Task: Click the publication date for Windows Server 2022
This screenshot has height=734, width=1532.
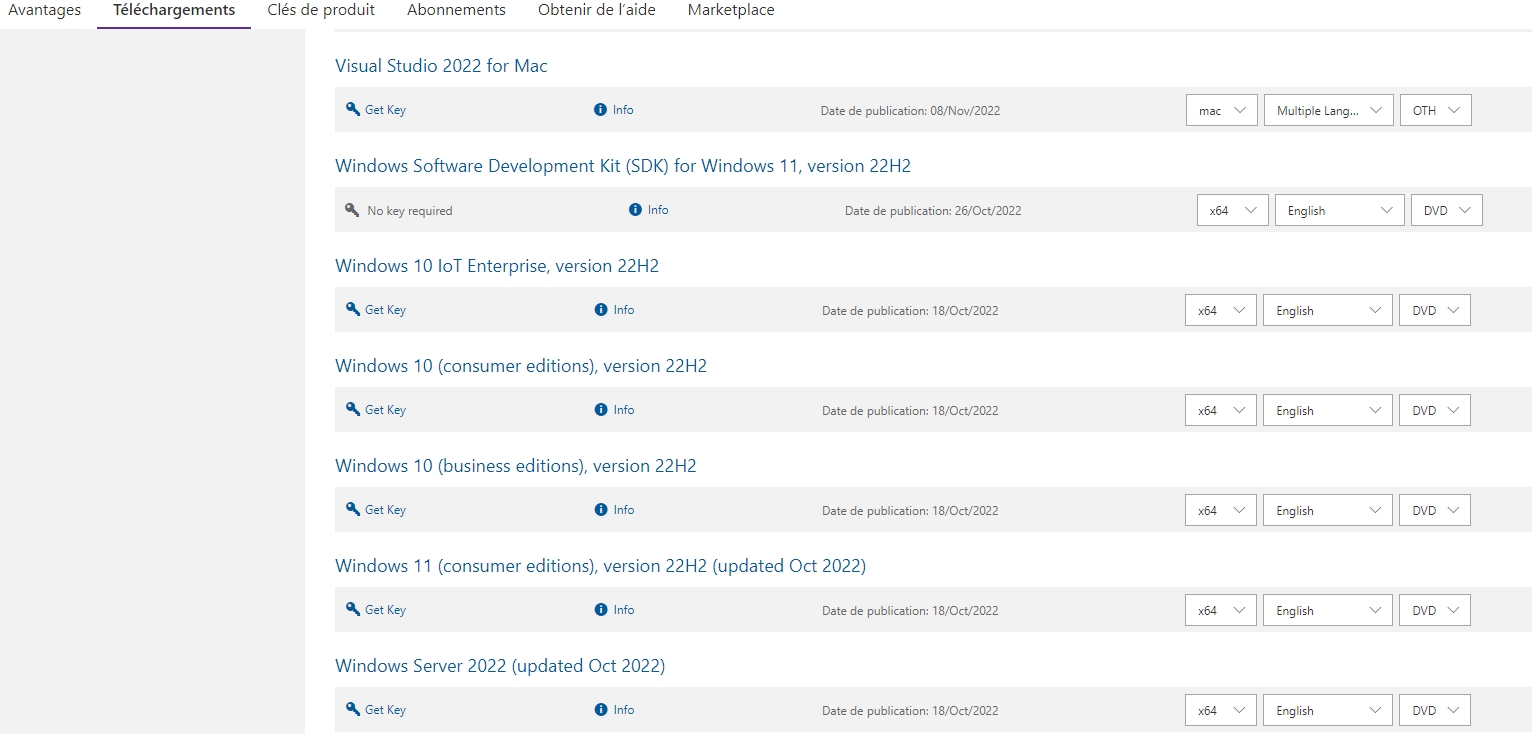Action: (965, 711)
